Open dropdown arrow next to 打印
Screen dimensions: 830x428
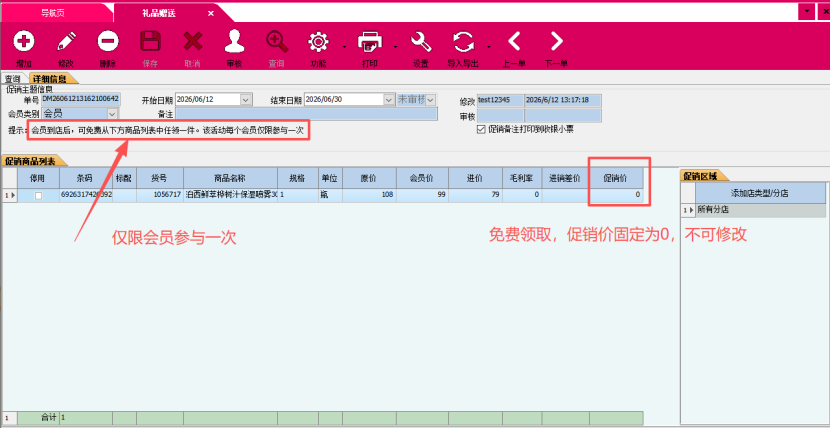[x=395, y=47]
